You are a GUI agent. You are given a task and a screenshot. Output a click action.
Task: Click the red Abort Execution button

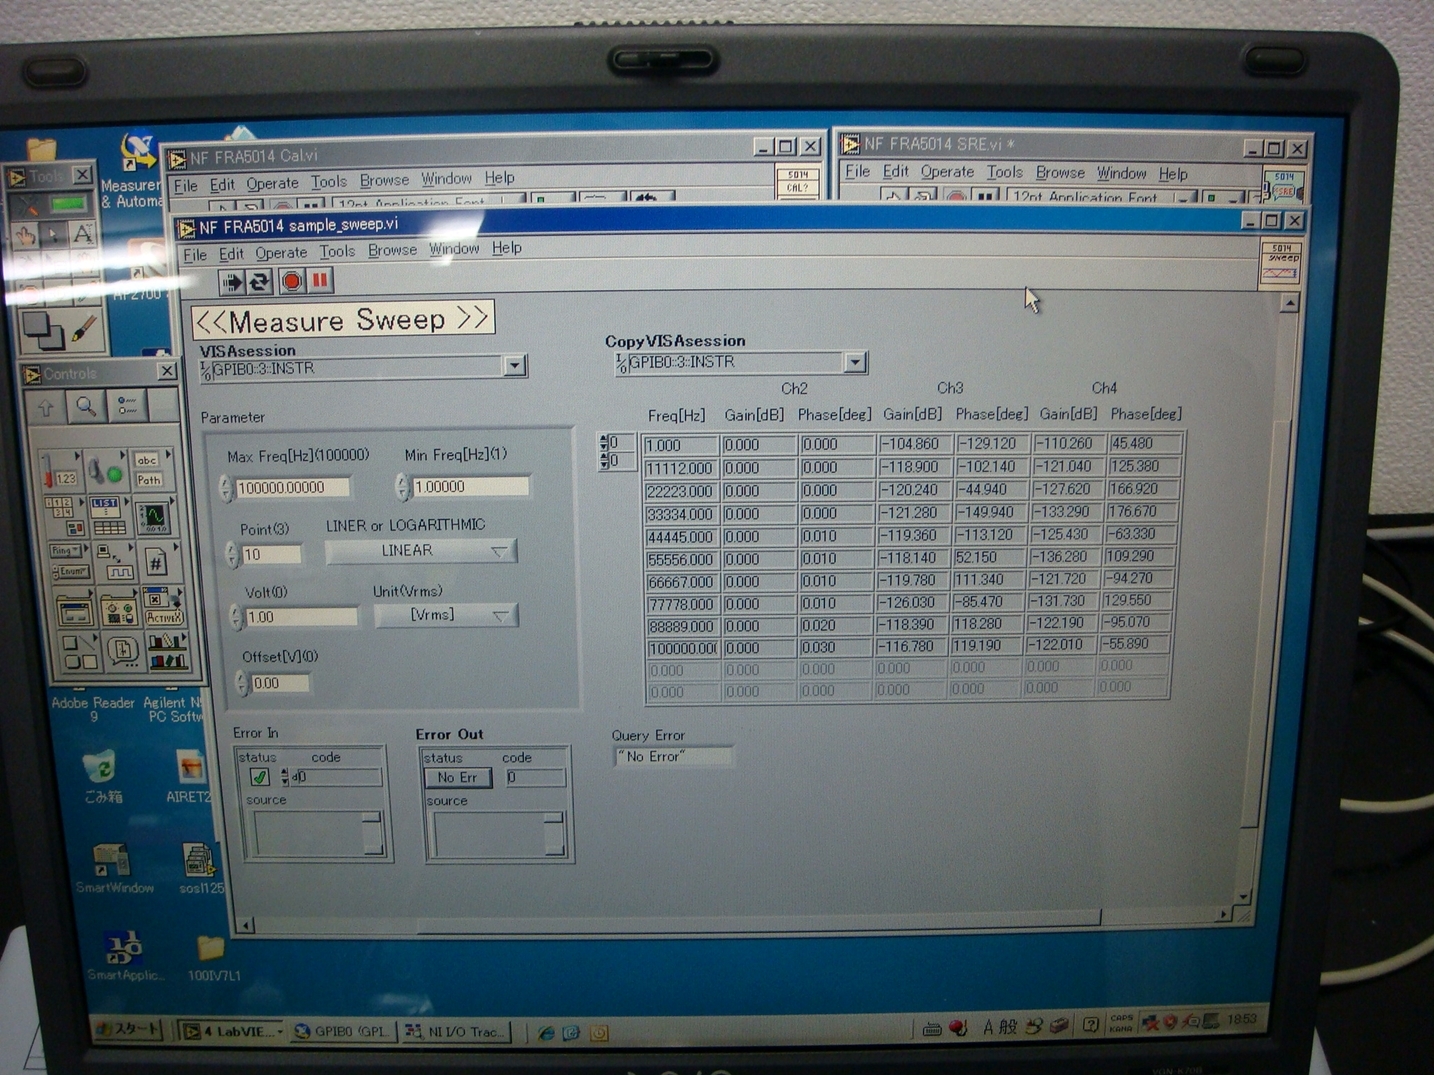(x=292, y=282)
